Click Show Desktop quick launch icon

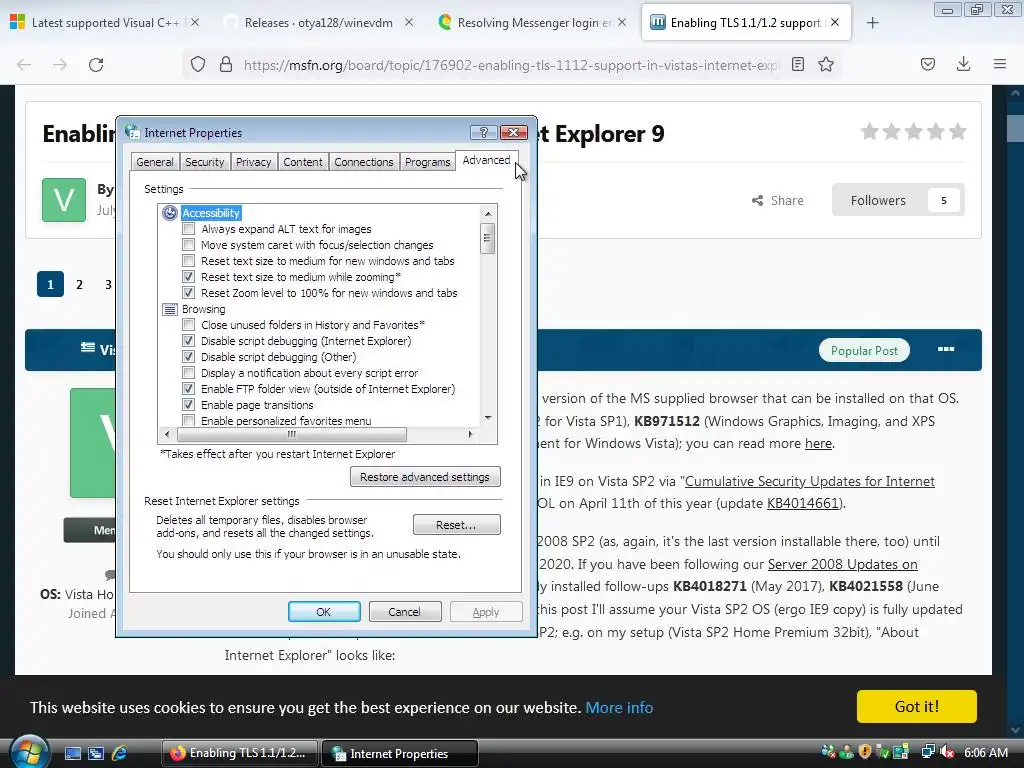click(72, 753)
